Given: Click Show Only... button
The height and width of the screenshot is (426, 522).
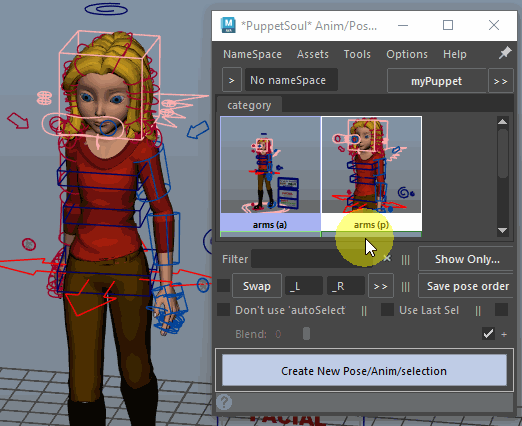Looking at the screenshot, I should coord(467,259).
